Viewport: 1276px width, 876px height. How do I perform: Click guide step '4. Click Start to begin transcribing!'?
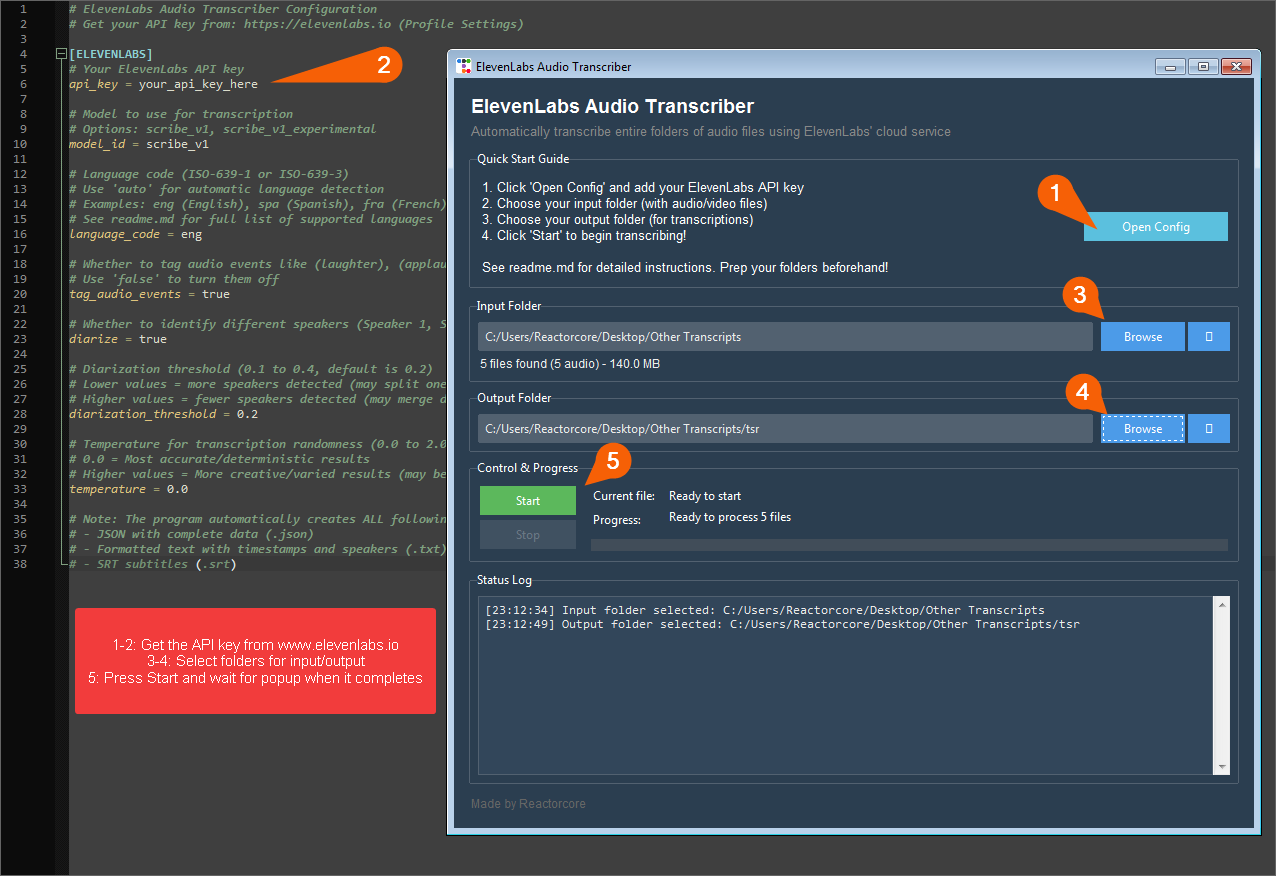(584, 236)
